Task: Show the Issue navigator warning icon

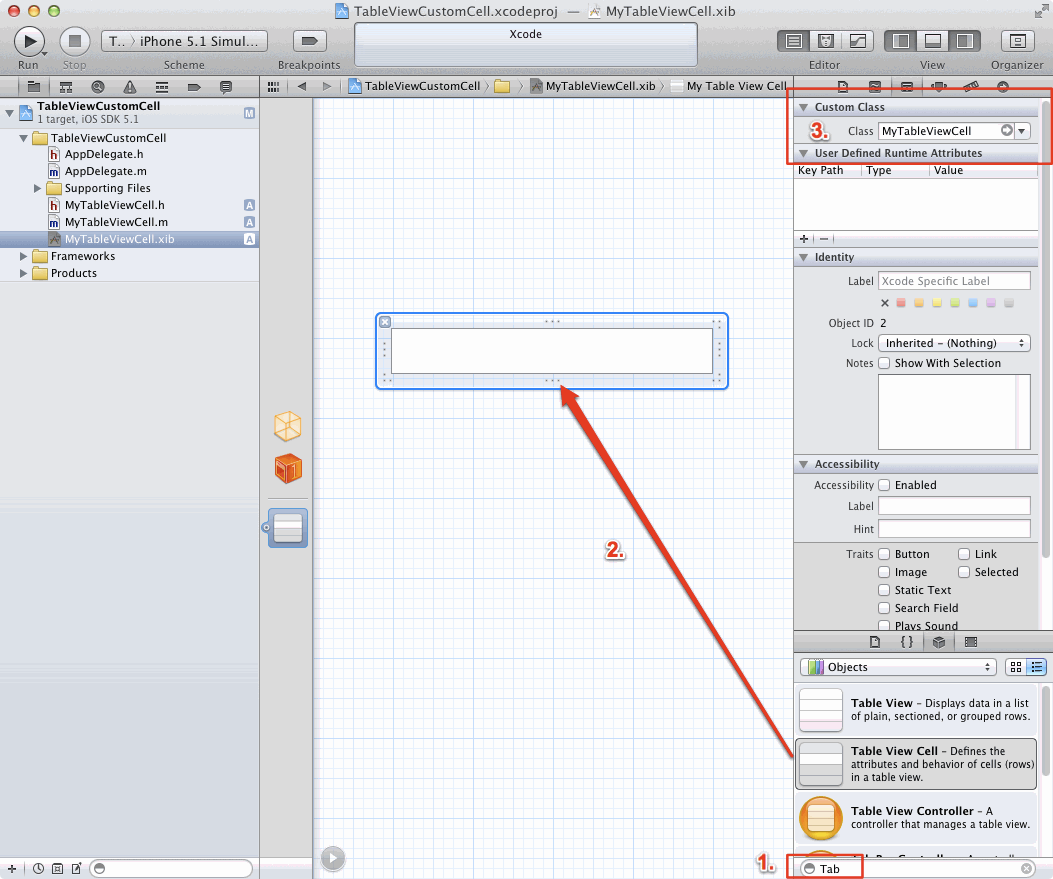Action: [129, 87]
